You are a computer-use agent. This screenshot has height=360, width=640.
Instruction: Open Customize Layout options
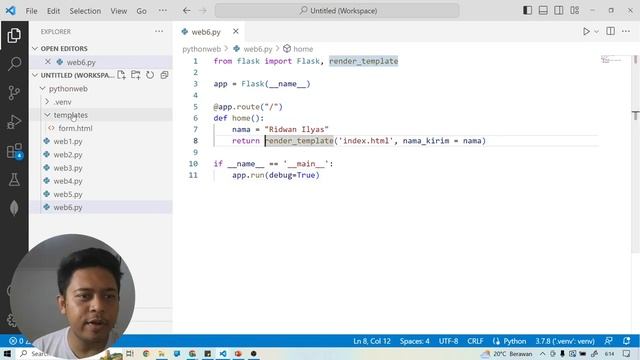click(575, 11)
